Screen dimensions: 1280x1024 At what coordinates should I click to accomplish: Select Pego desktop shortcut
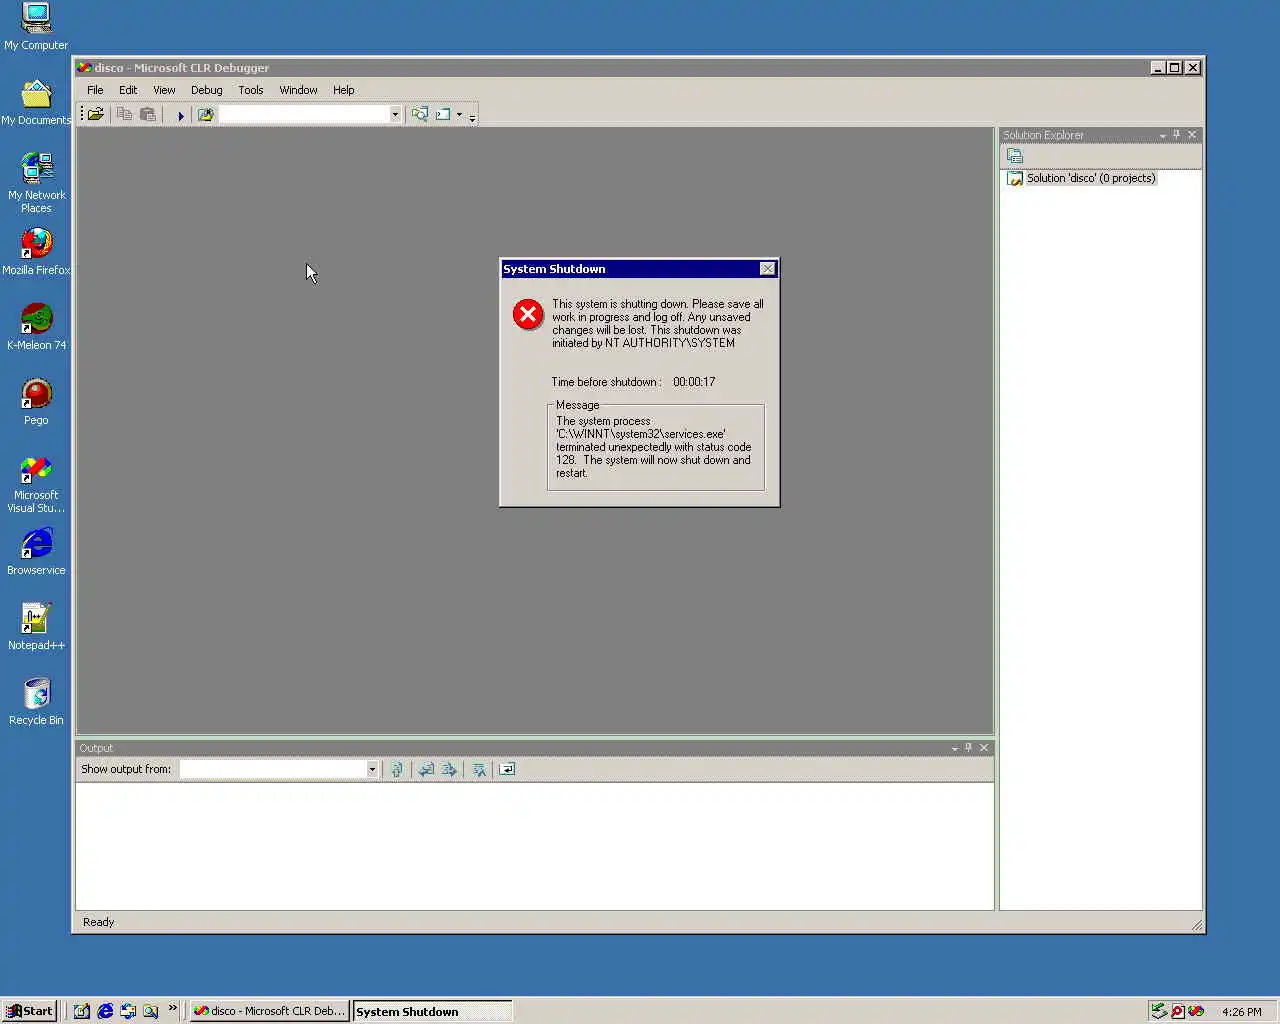36,402
